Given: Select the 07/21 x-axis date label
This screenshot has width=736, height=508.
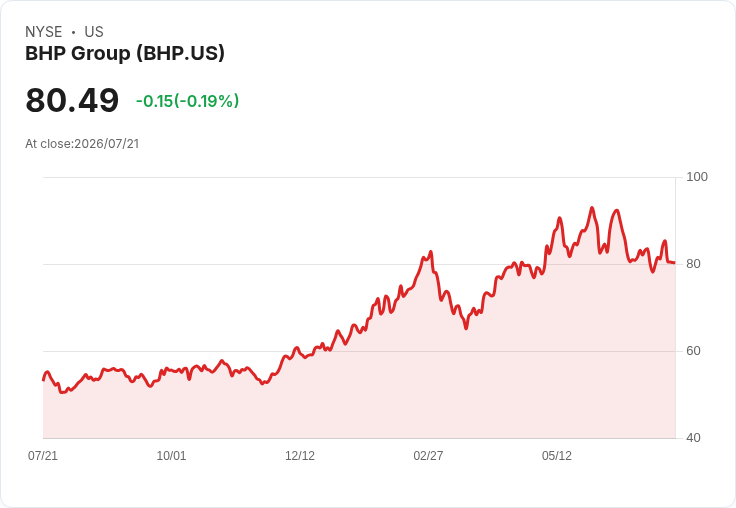Looking at the screenshot, I should (x=43, y=455).
